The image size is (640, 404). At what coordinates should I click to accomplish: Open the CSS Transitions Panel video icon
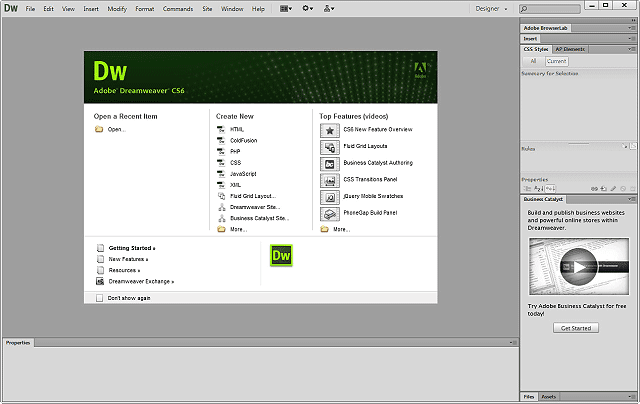coord(330,181)
